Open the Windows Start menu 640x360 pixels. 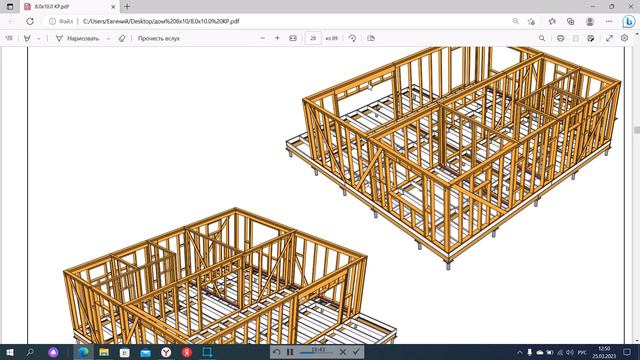click(9, 352)
